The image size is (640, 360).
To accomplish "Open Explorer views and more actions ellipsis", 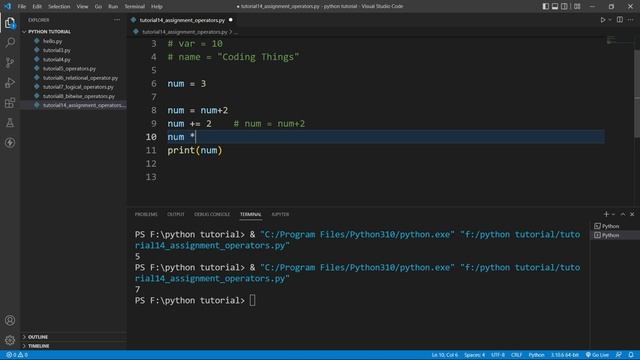I will click(x=117, y=20).
